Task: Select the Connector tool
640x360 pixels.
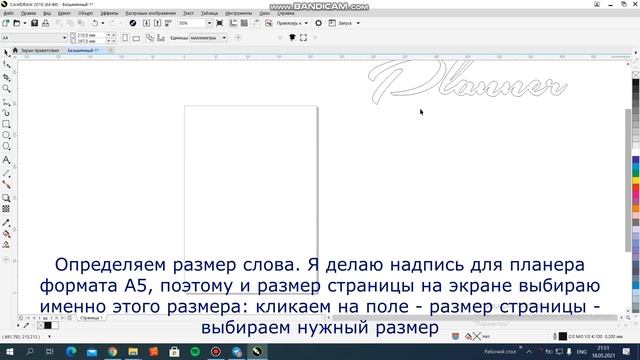Action: [6, 185]
